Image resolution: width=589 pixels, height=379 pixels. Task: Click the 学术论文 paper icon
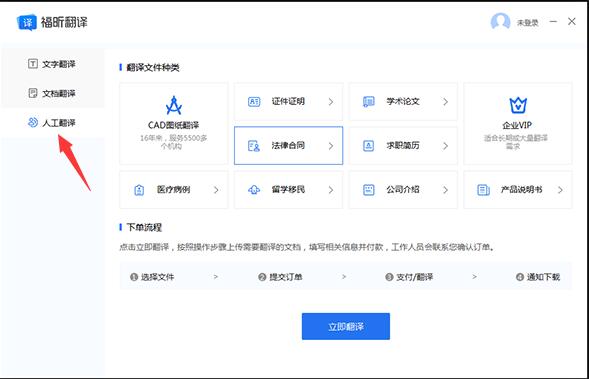click(x=369, y=102)
